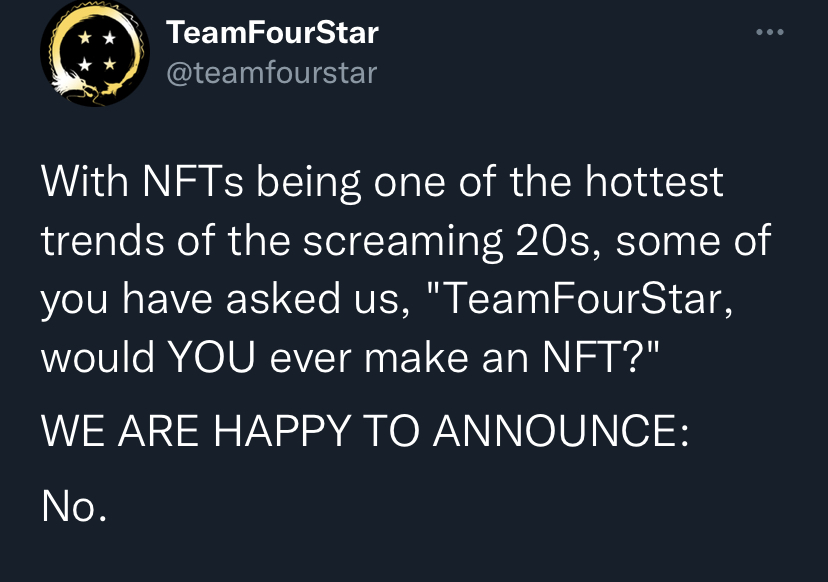The height and width of the screenshot is (582, 828).
Task: Click the word "NFTs" in first line
Action: pos(193,181)
